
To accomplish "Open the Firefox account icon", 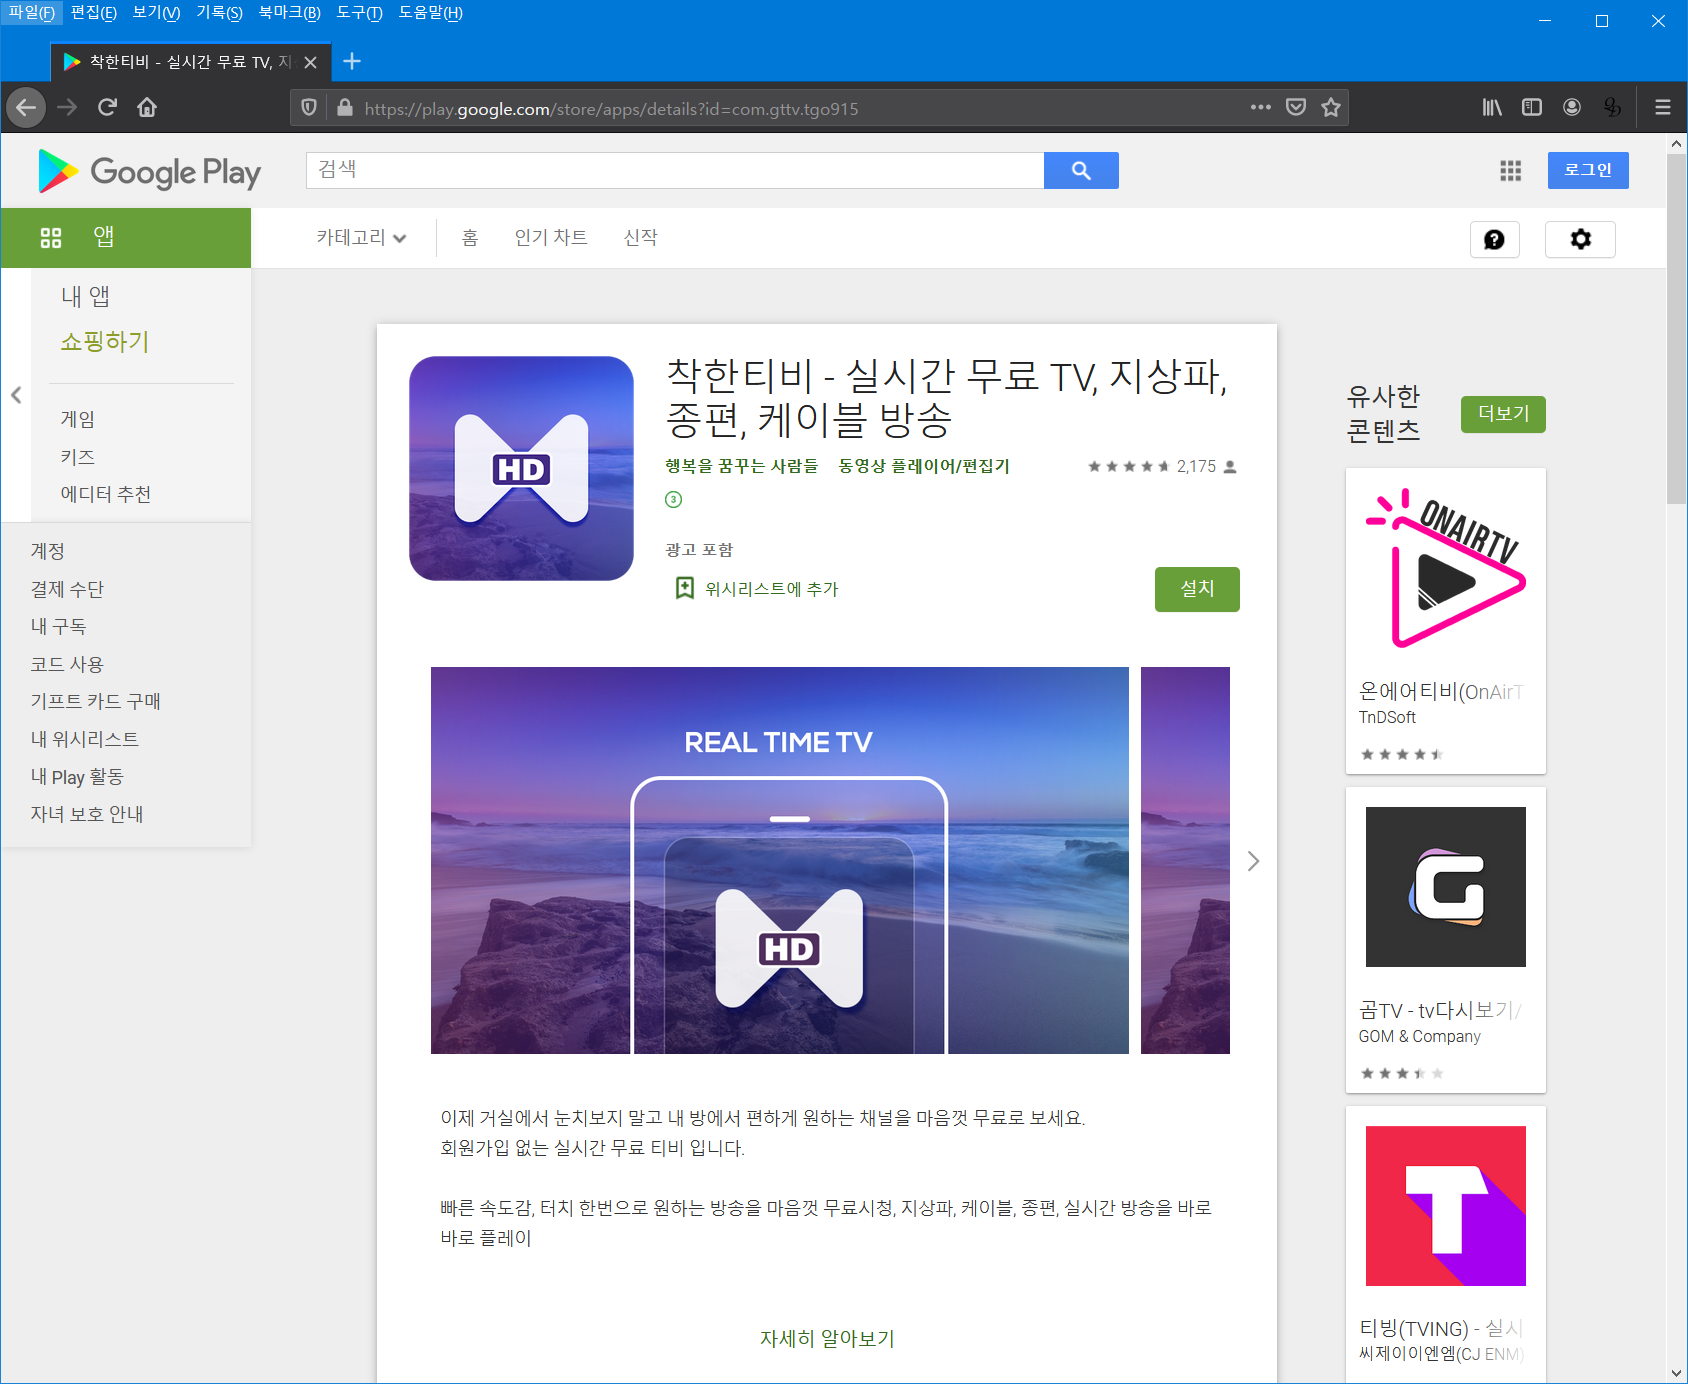I will [x=1572, y=107].
